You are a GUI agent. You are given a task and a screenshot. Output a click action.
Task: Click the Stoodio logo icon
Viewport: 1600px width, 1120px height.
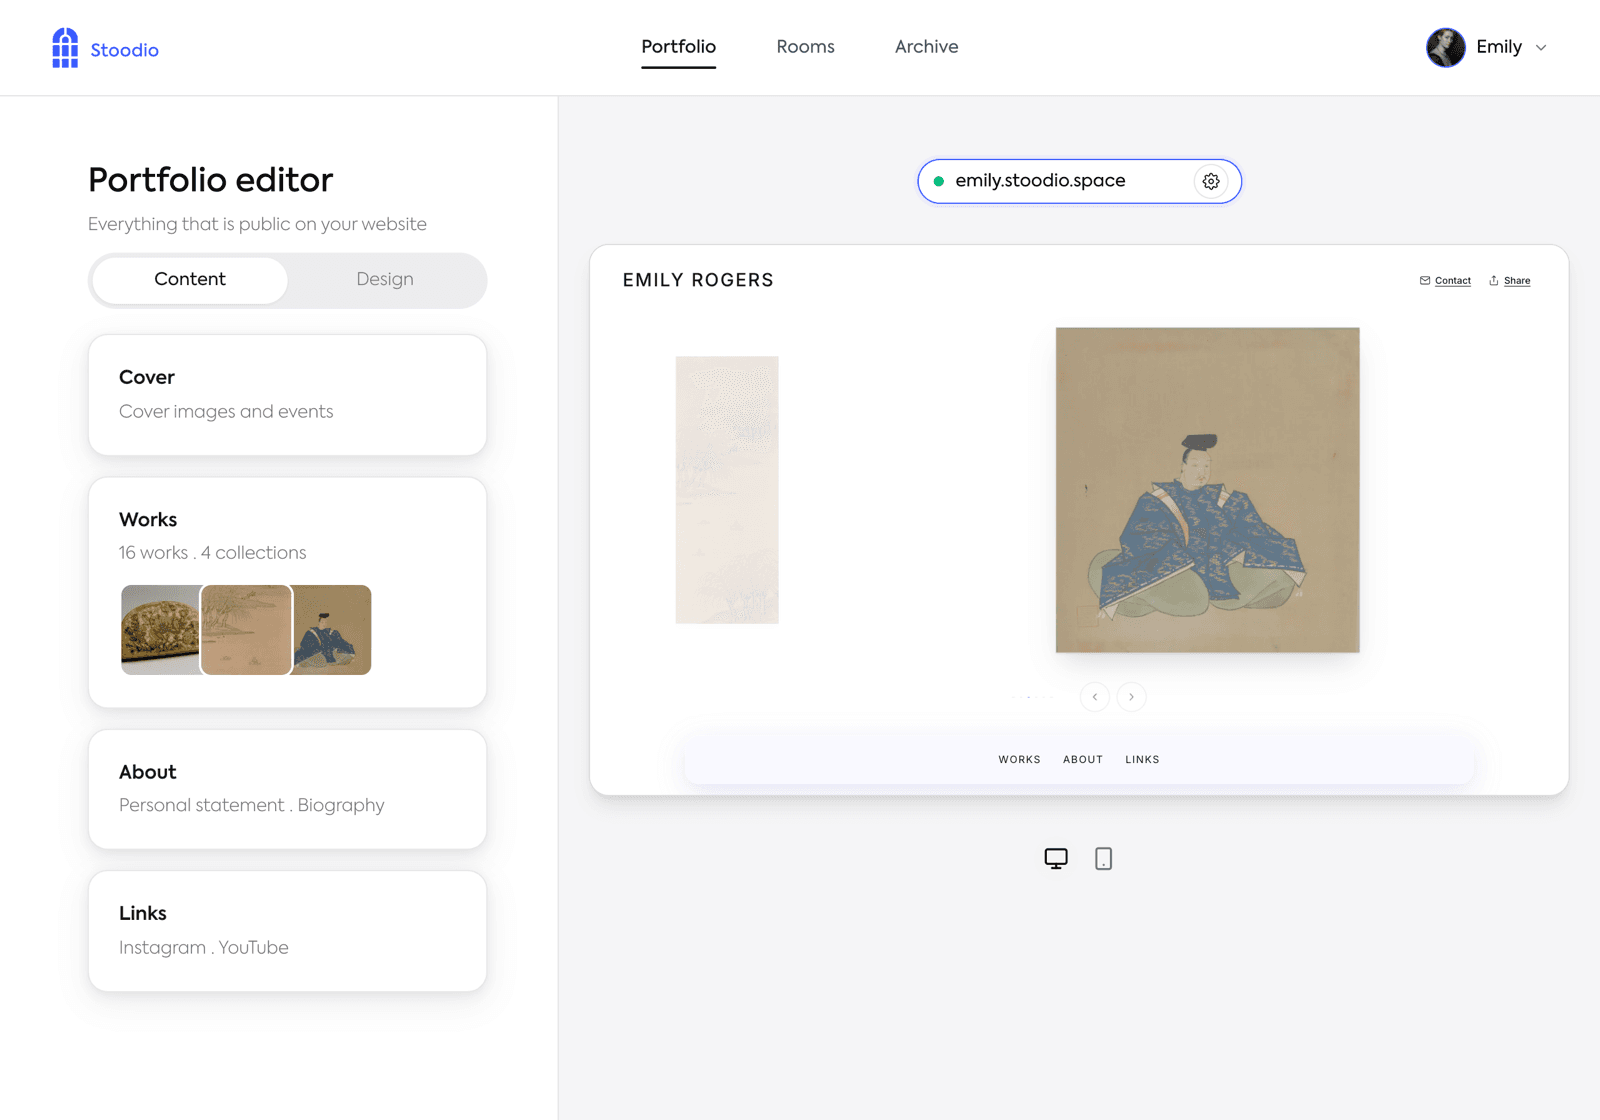(x=65, y=48)
